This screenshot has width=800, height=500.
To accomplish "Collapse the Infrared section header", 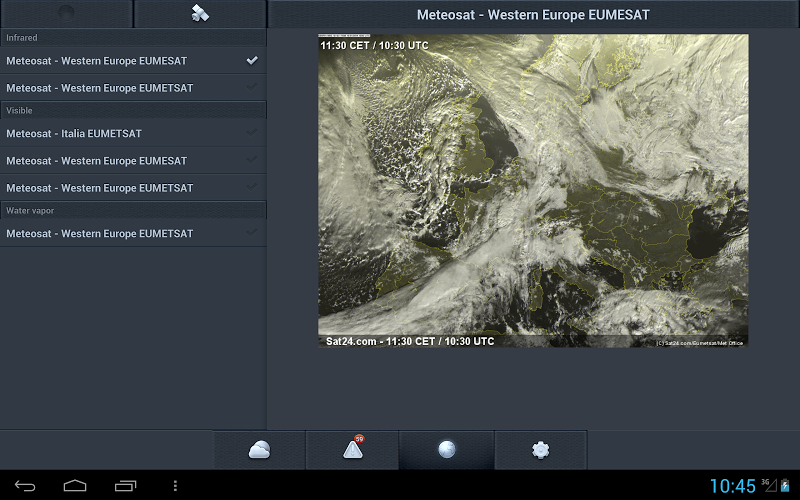I will (133, 38).
